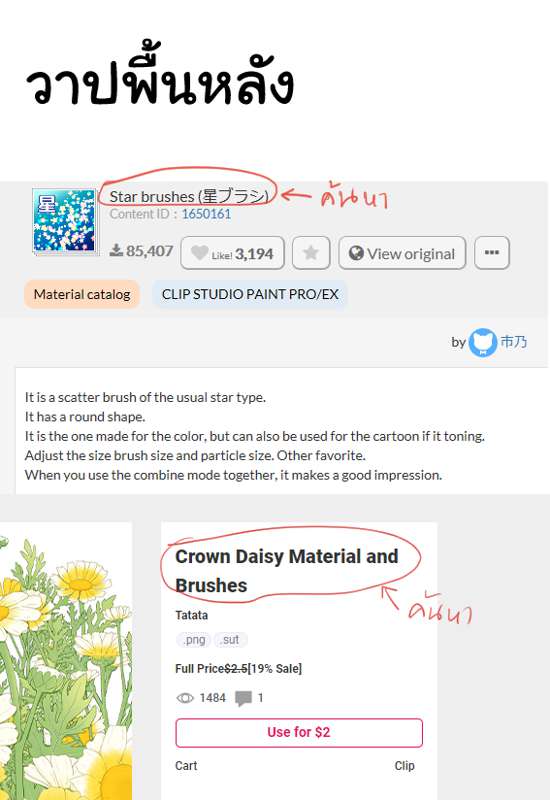Click the Star brushes title

coord(189,196)
